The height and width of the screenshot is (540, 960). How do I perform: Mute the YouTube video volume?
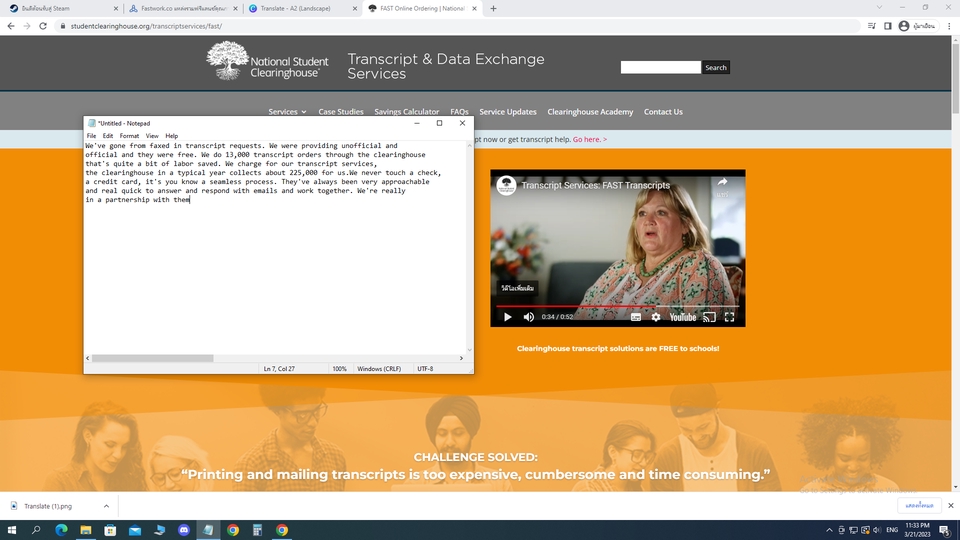click(529, 317)
